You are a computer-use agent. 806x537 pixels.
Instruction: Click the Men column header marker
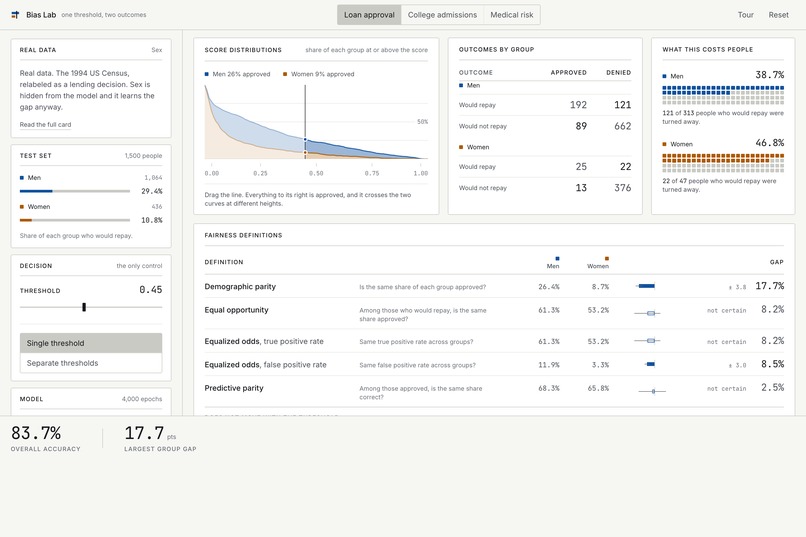[x=557, y=258]
